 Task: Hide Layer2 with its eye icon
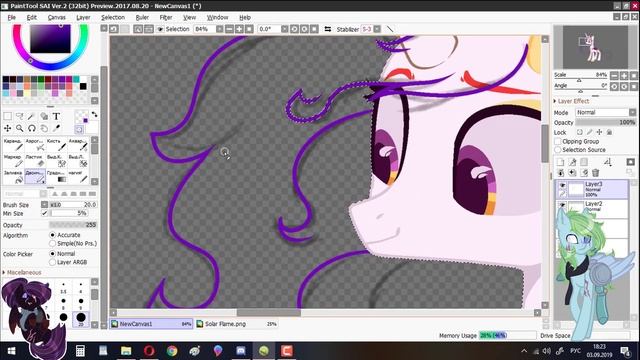[x=562, y=204]
